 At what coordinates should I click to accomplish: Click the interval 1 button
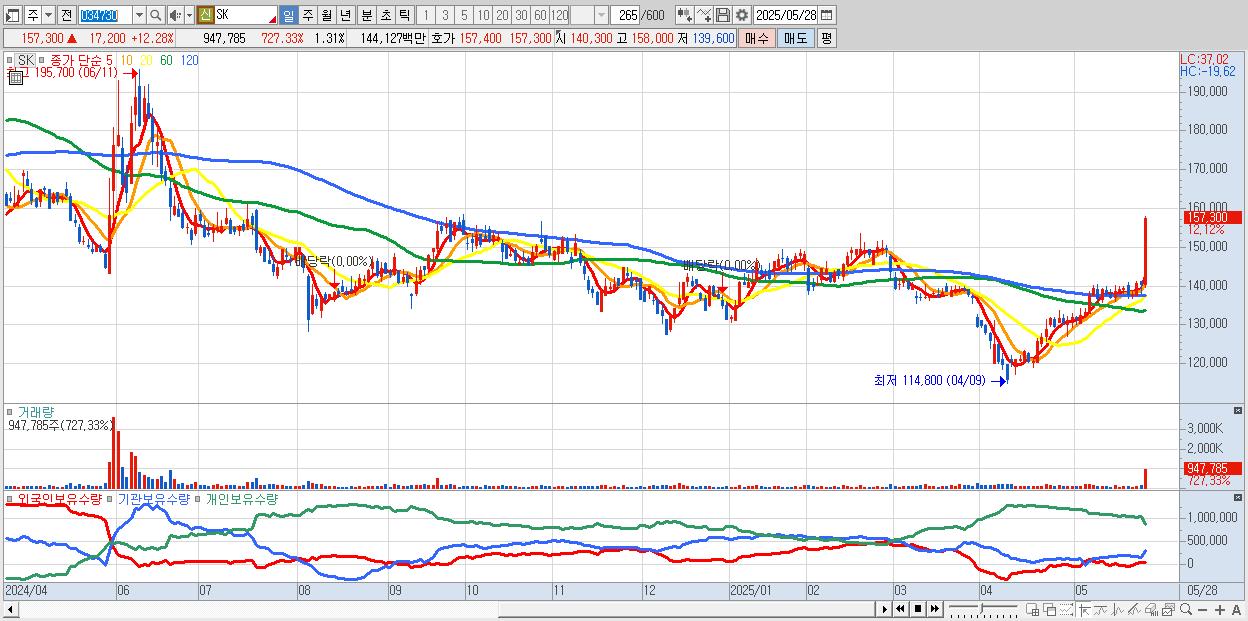pyautogui.click(x=425, y=15)
